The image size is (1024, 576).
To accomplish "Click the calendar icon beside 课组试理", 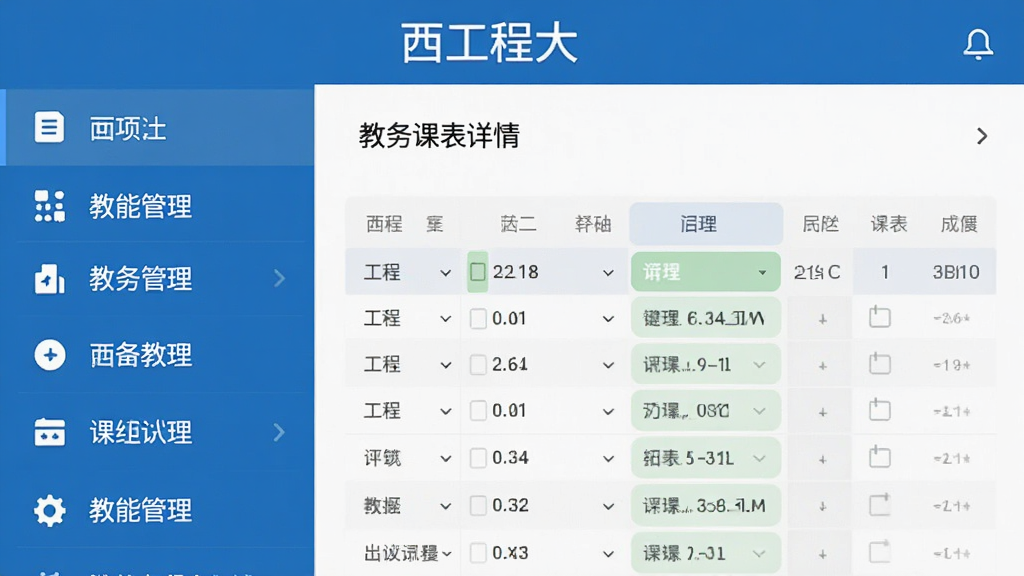I will click(x=50, y=432).
